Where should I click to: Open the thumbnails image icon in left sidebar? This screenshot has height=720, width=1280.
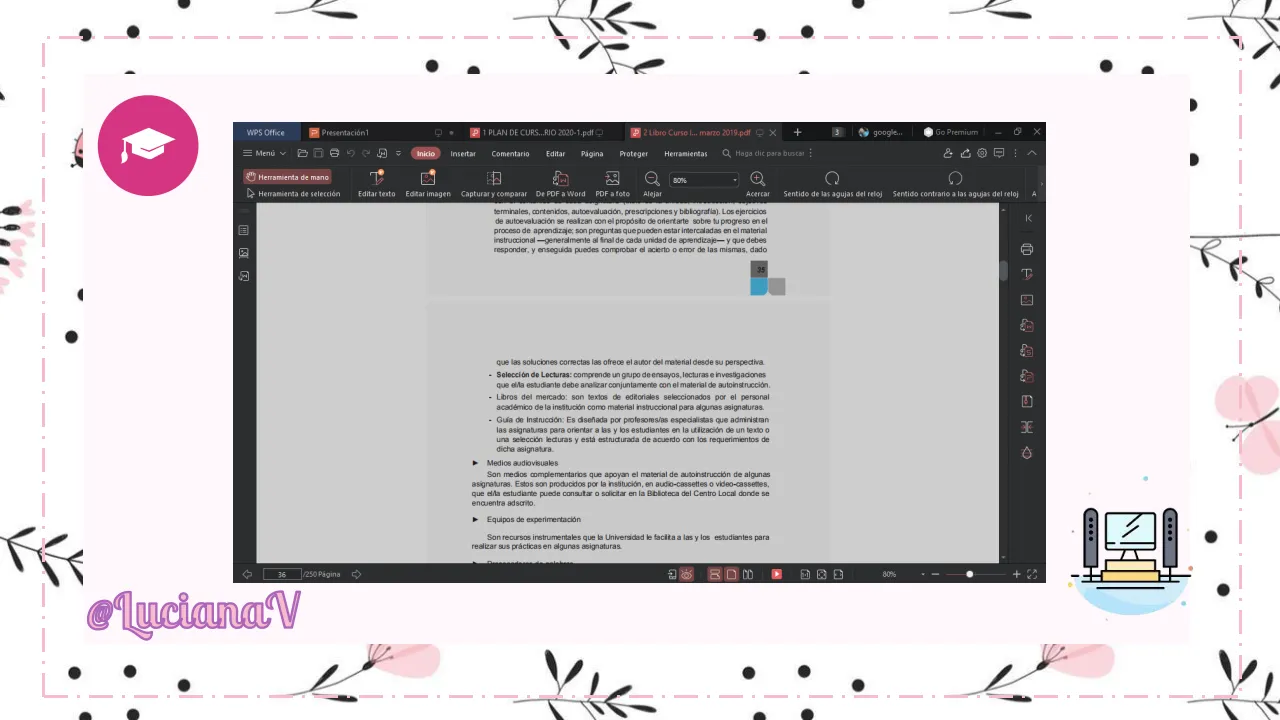(244, 253)
